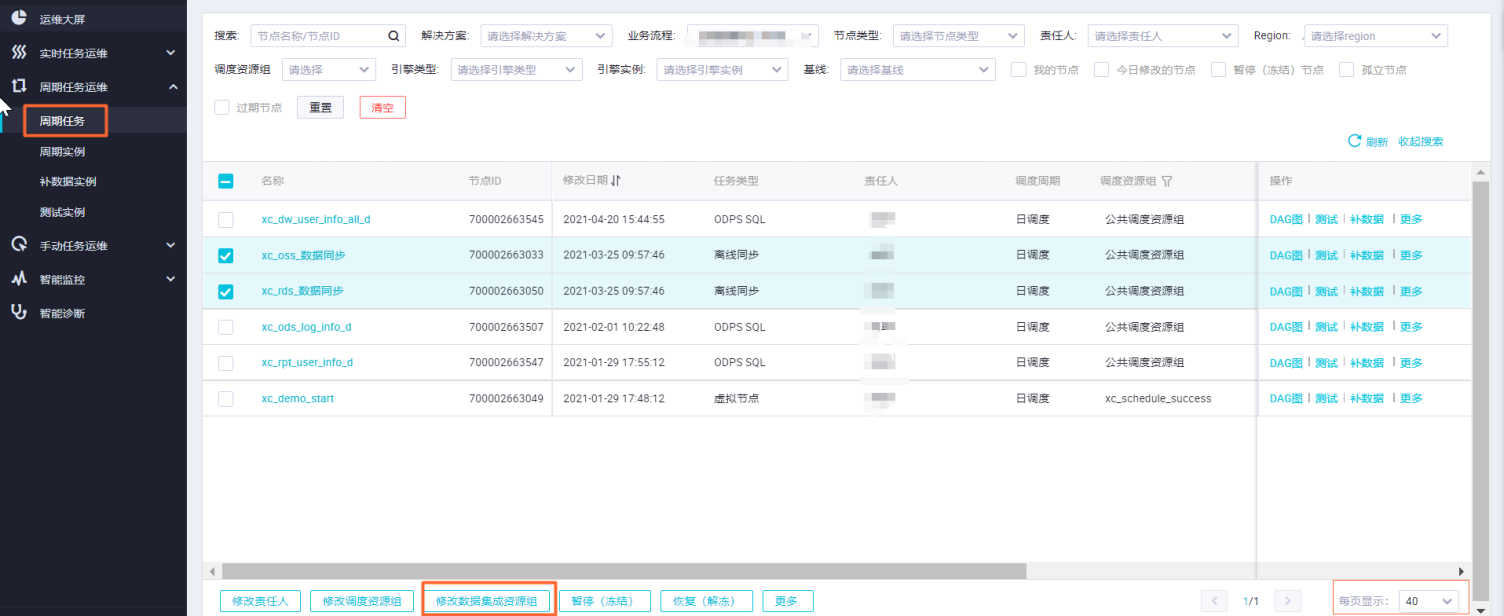Enable the 孤立节点 checkbox
The height and width of the screenshot is (616, 1504).
coord(1346,70)
